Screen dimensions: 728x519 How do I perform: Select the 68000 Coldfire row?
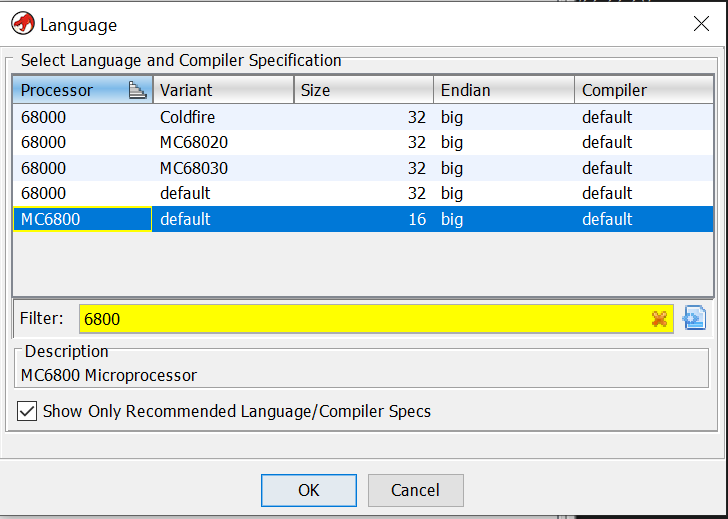(360, 117)
